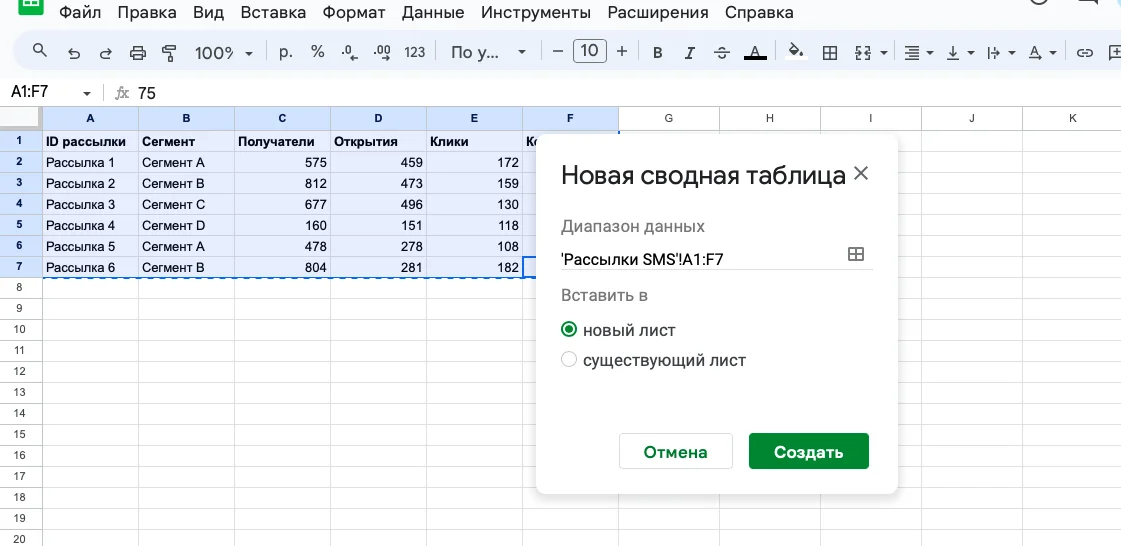Screen dimensions: 1121x546
Task: Select the paint format roller tool
Action: pos(168,52)
